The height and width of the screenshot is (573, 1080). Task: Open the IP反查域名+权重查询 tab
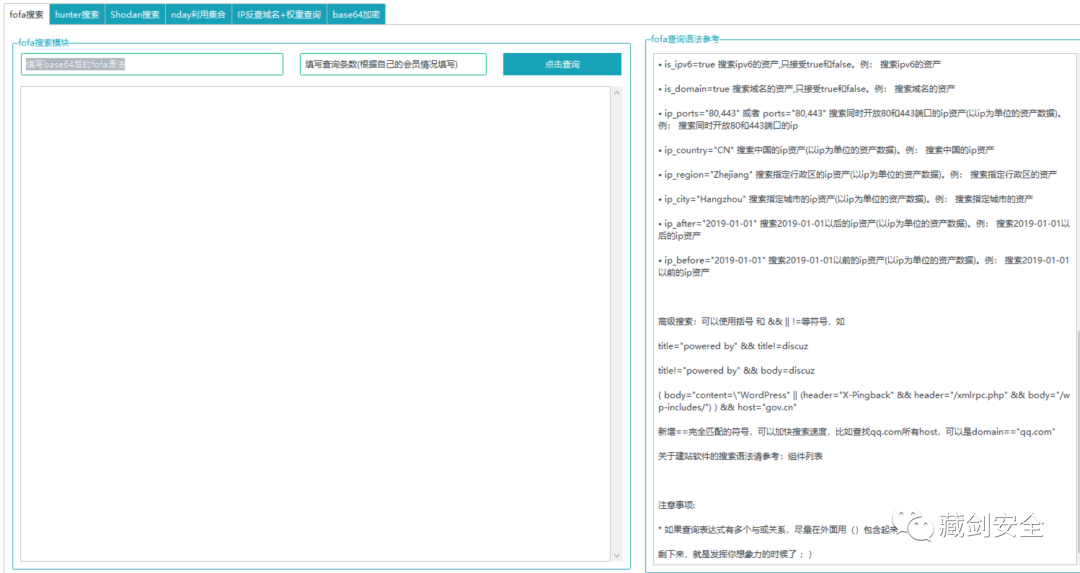(279, 14)
